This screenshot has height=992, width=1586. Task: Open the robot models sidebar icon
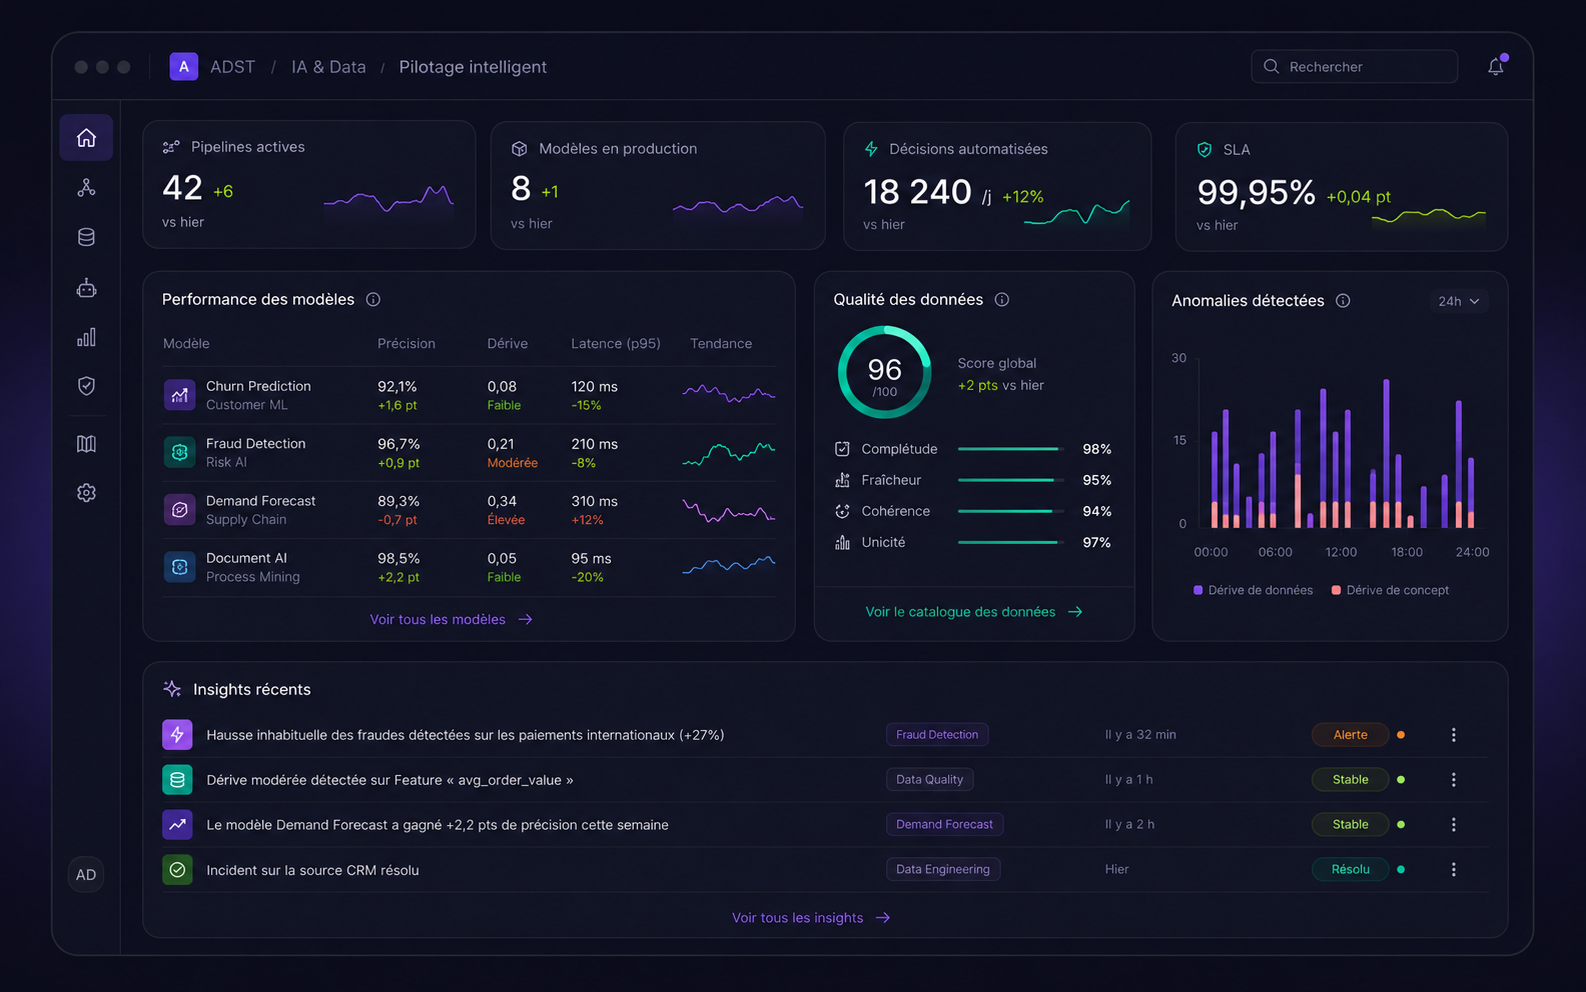(86, 288)
